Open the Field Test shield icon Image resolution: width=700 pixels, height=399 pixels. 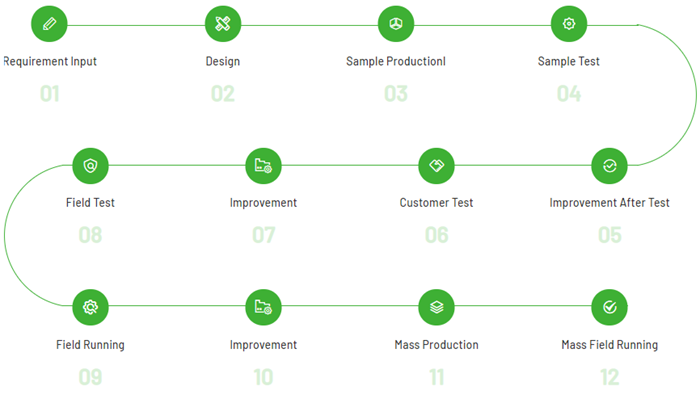90,166
